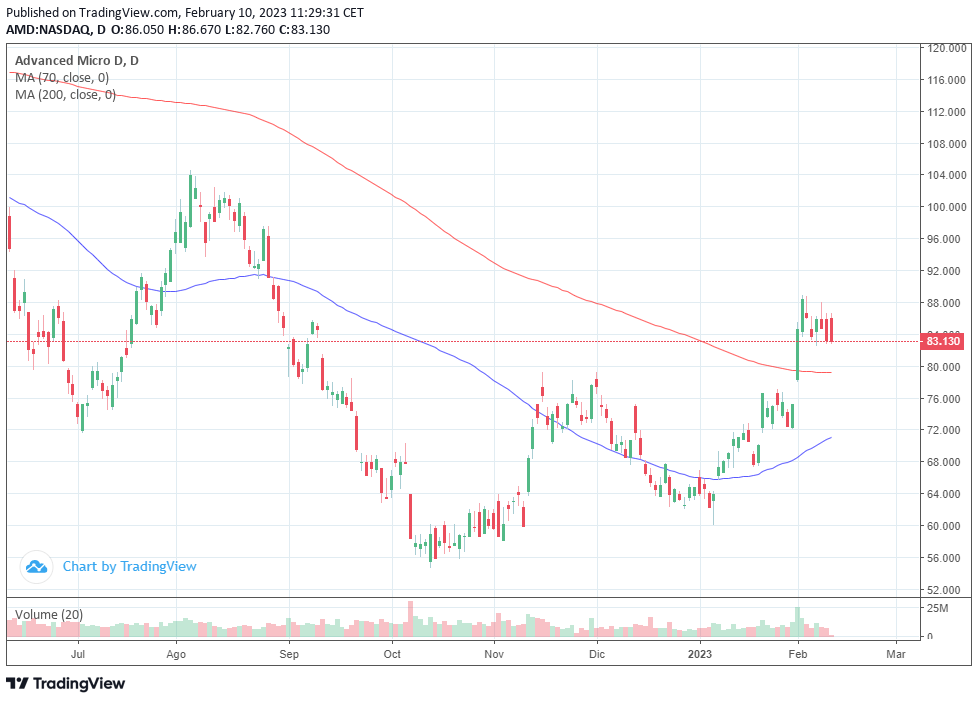Open the Chart by TradingView link
This screenshot has width=978, height=702.
click(129, 567)
